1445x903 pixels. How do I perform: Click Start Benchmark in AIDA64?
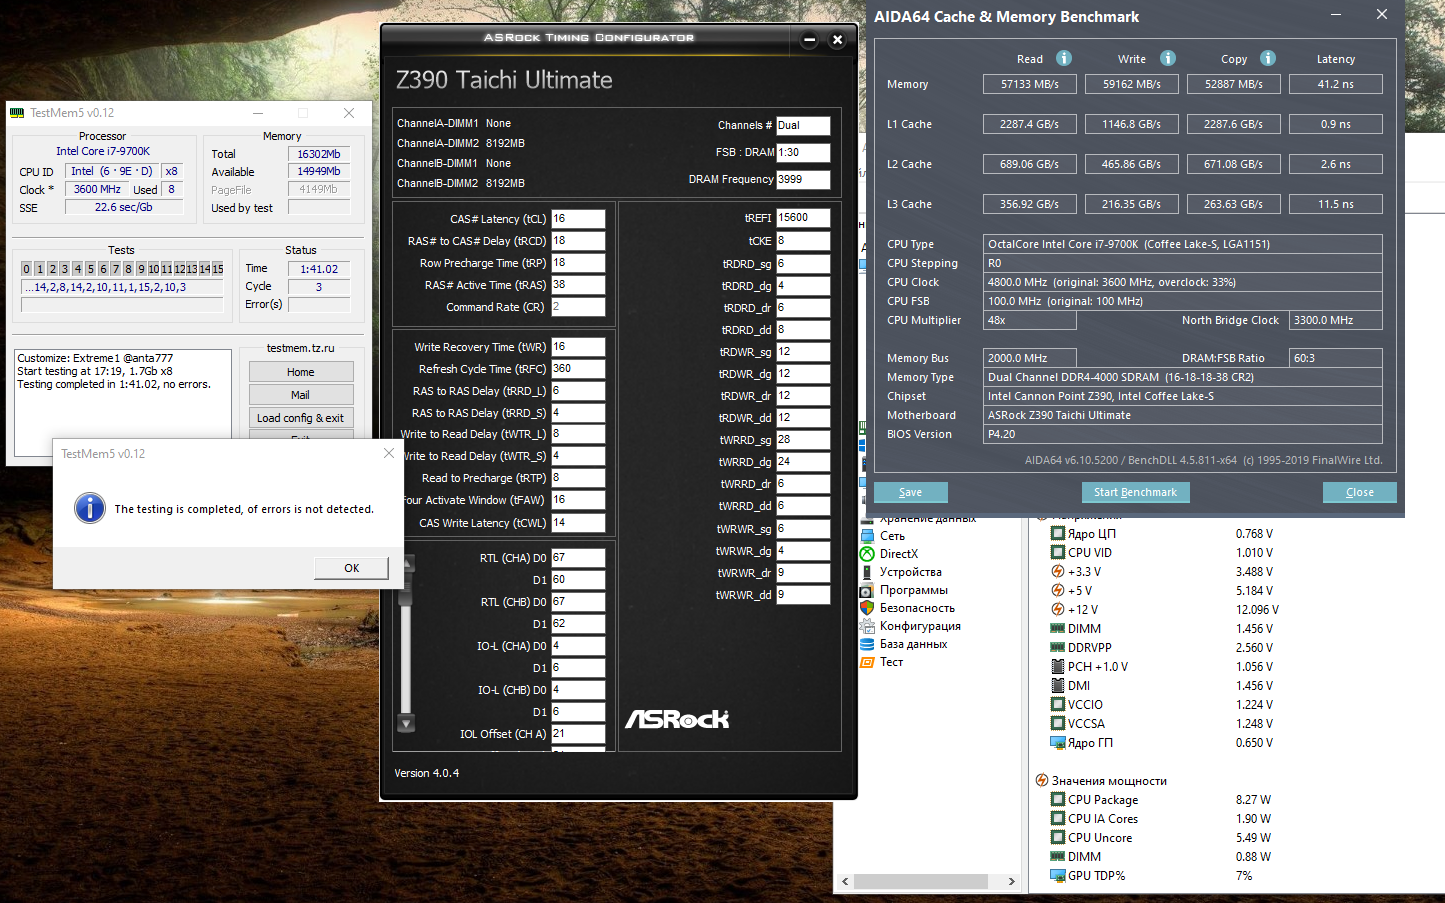(1135, 492)
